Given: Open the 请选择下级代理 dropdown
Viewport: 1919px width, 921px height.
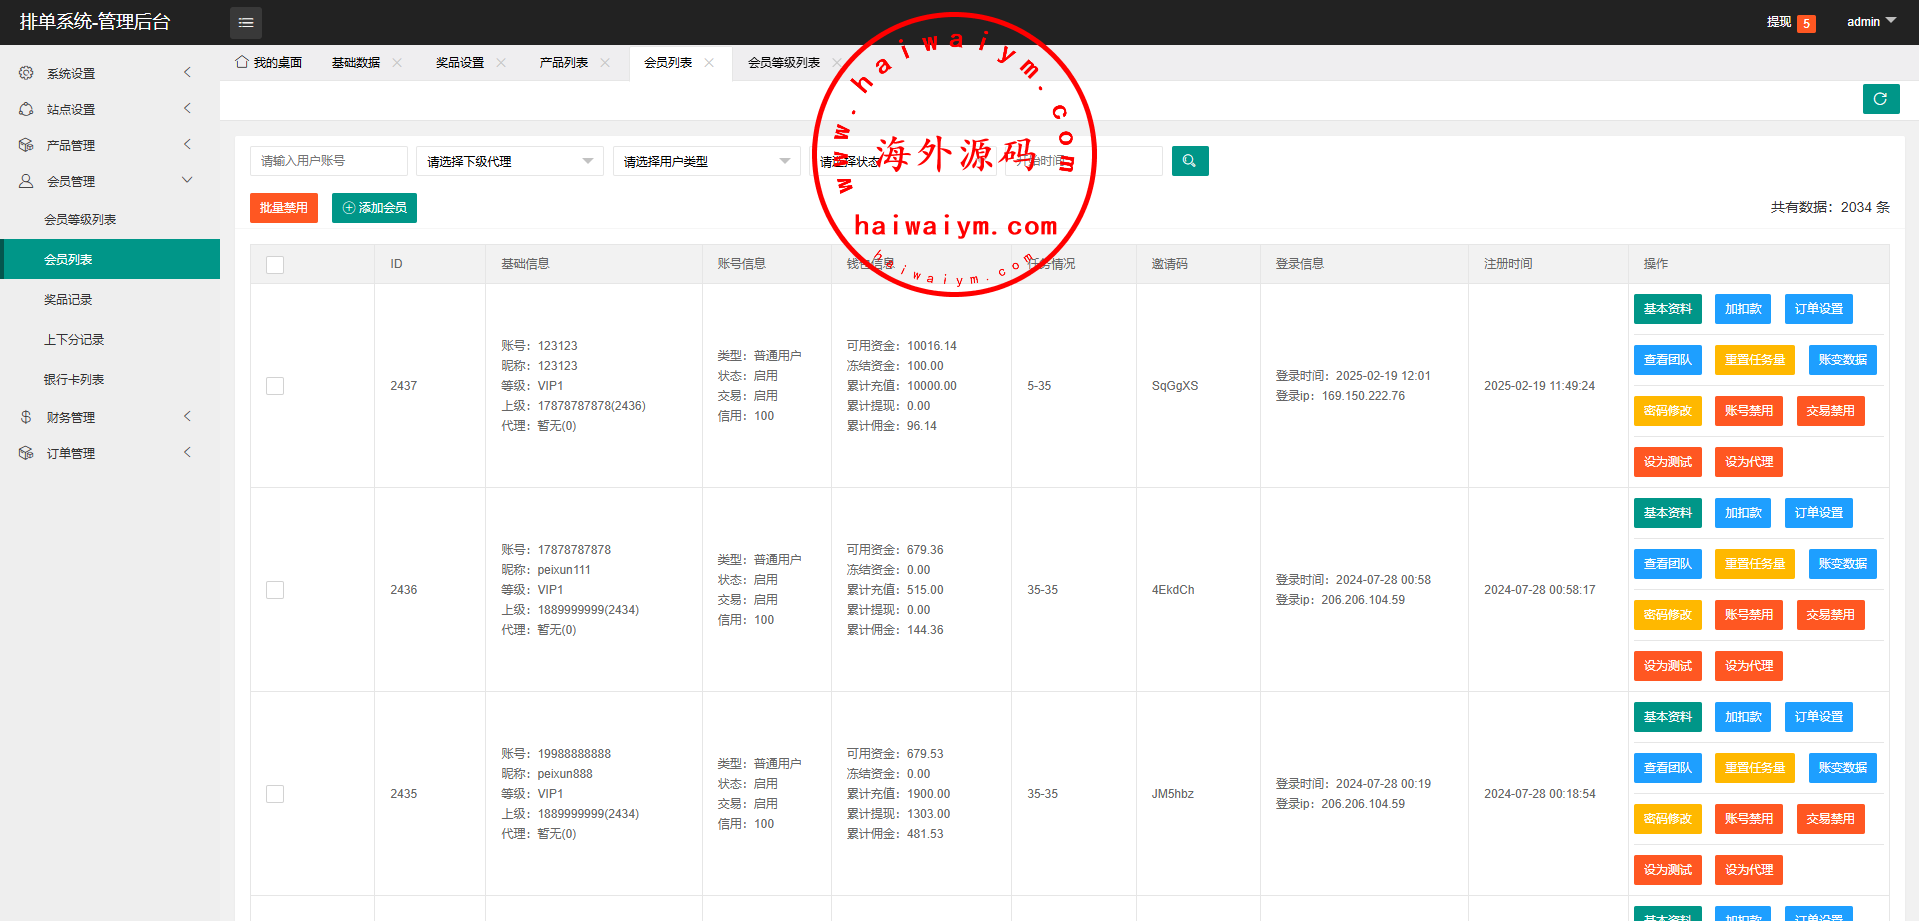Looking at the screenshot, I should [509, 161].
